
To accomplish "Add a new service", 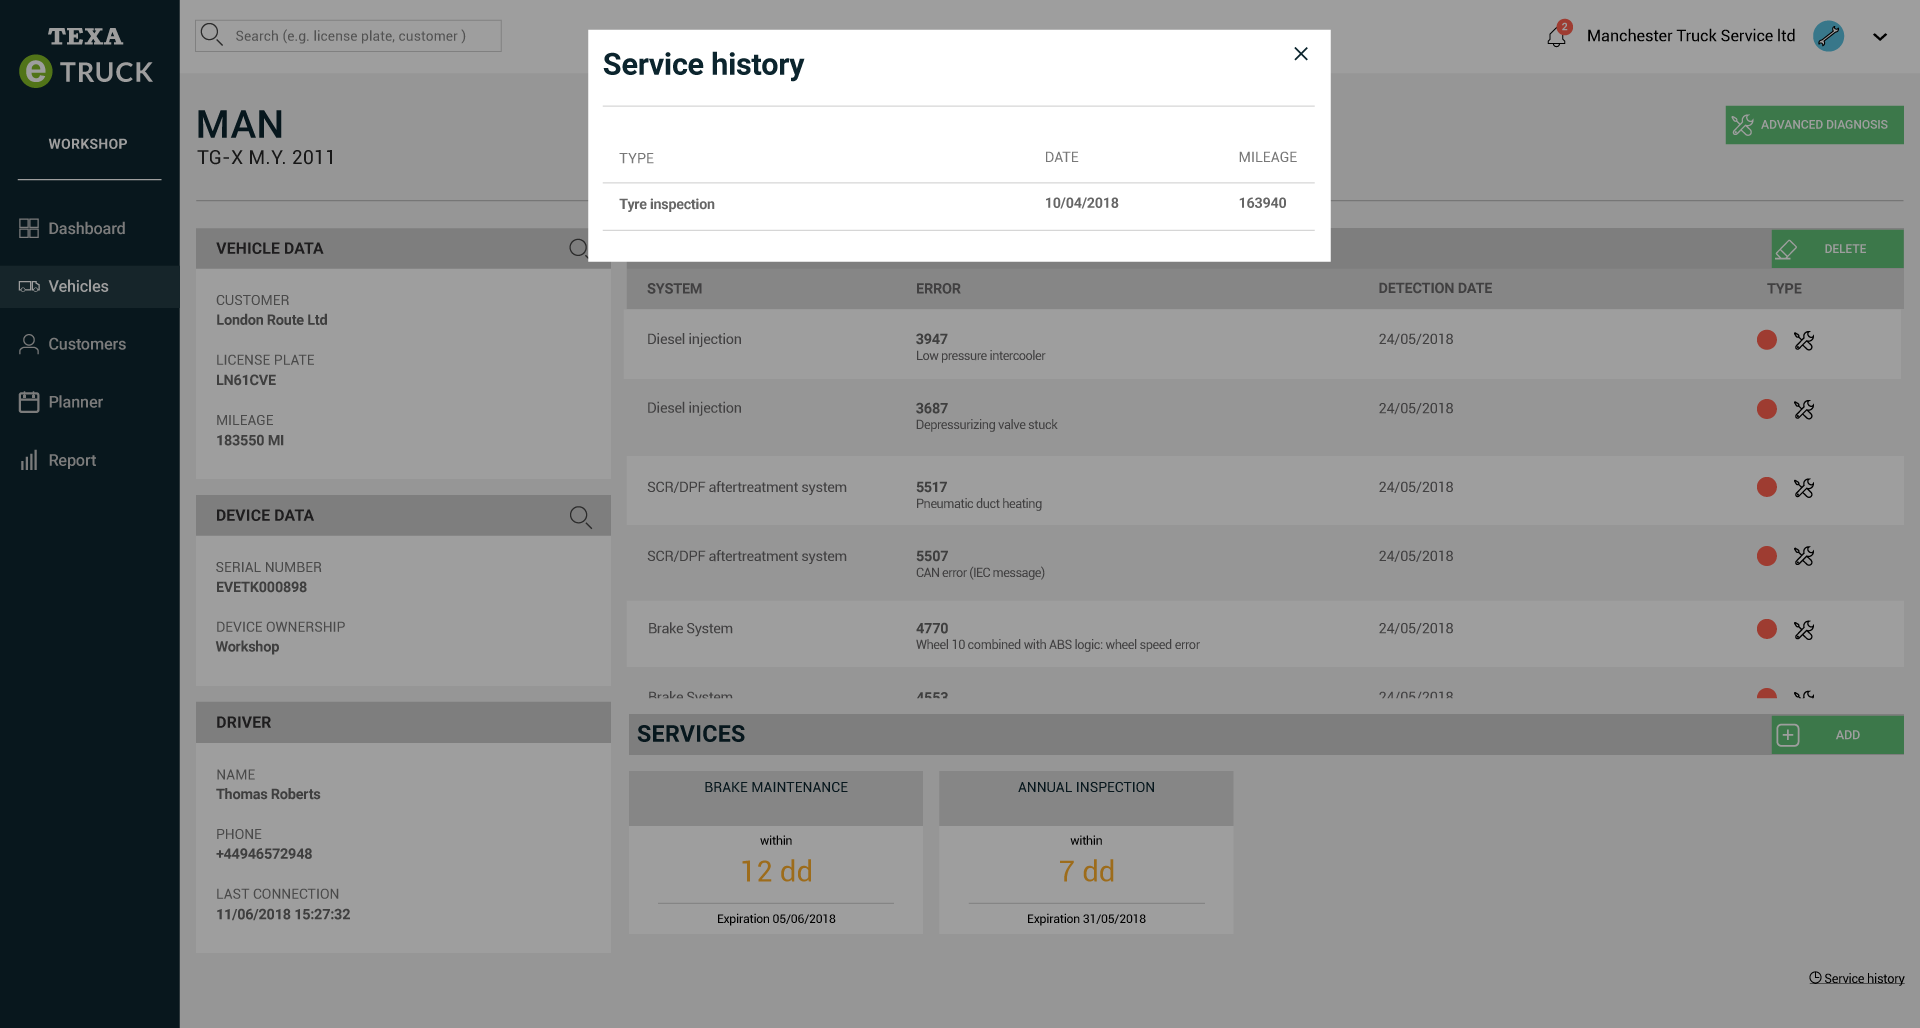I will [1837, 735].
